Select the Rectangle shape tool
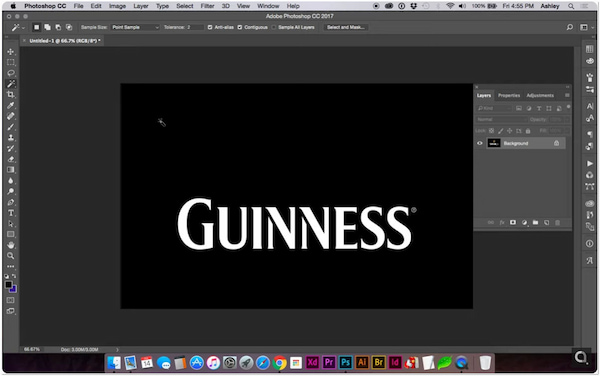The width and height of the screenshot is (600, 376). 11,234
